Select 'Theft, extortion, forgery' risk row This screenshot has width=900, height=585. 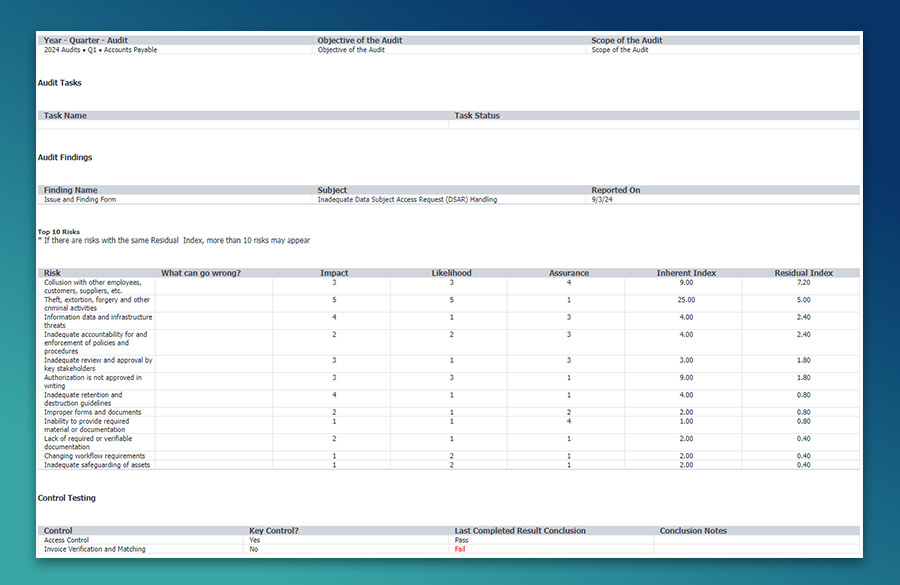(448, 304)
